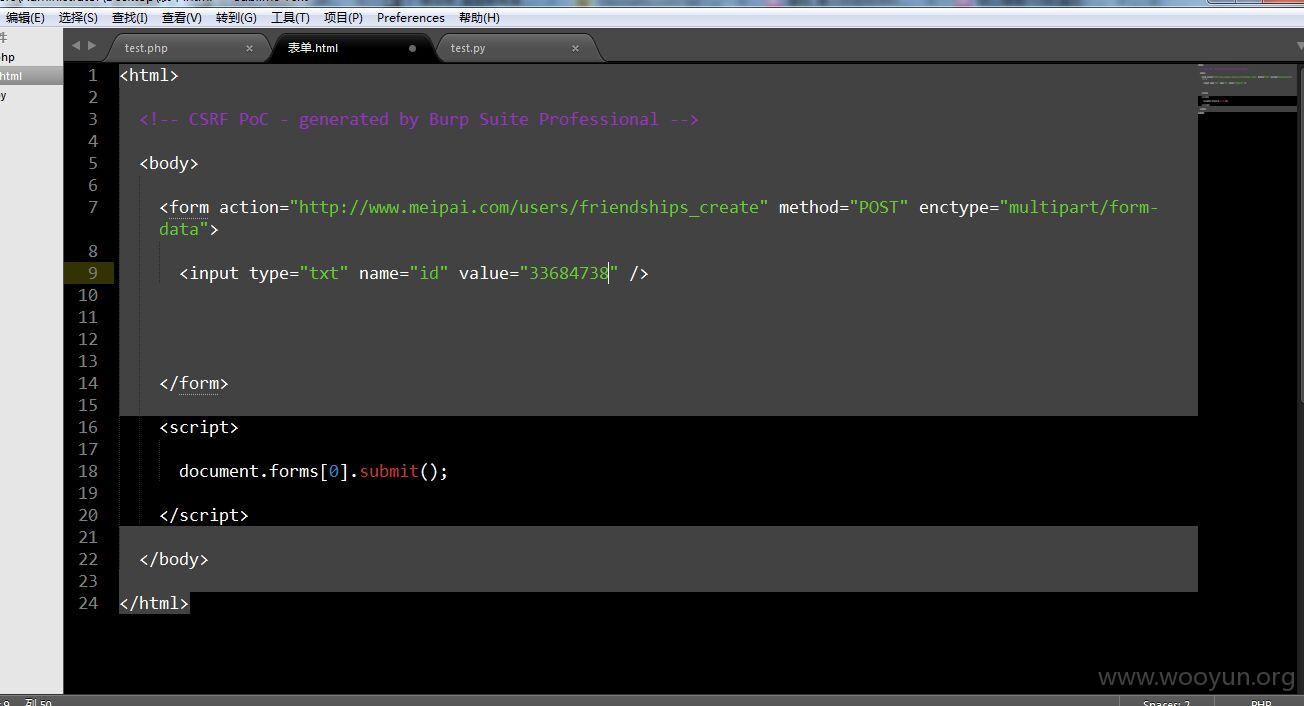Open the 帮助(H) menu
The height and width of the screenshot is (706, 1304).
(x=479, y=18)
